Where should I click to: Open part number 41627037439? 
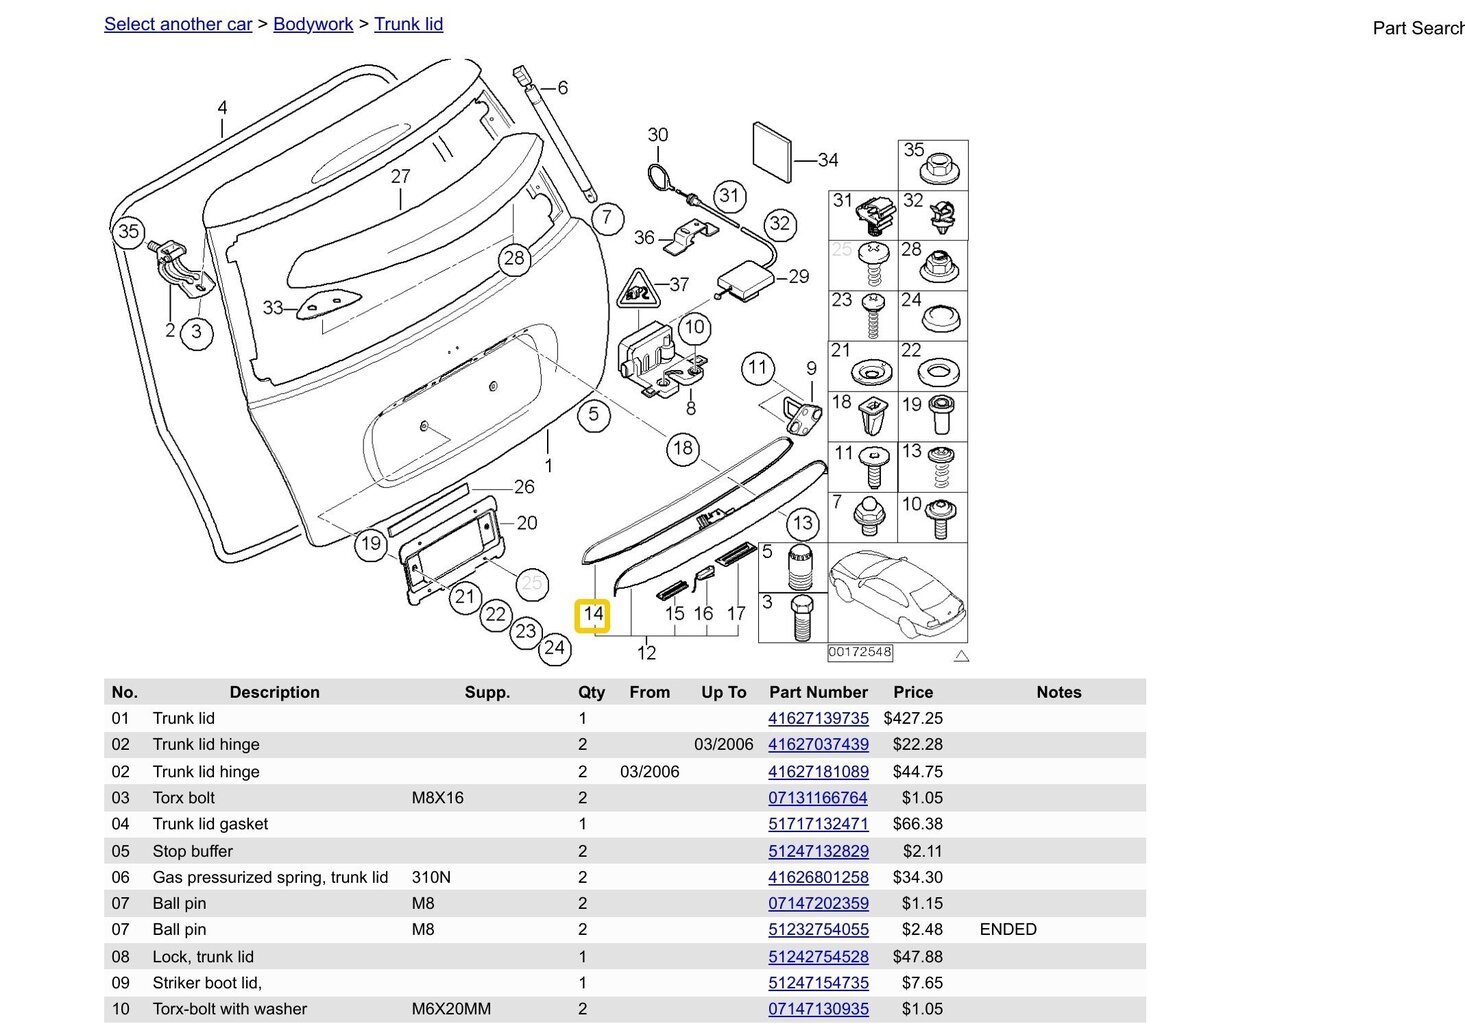pos(818,744)
